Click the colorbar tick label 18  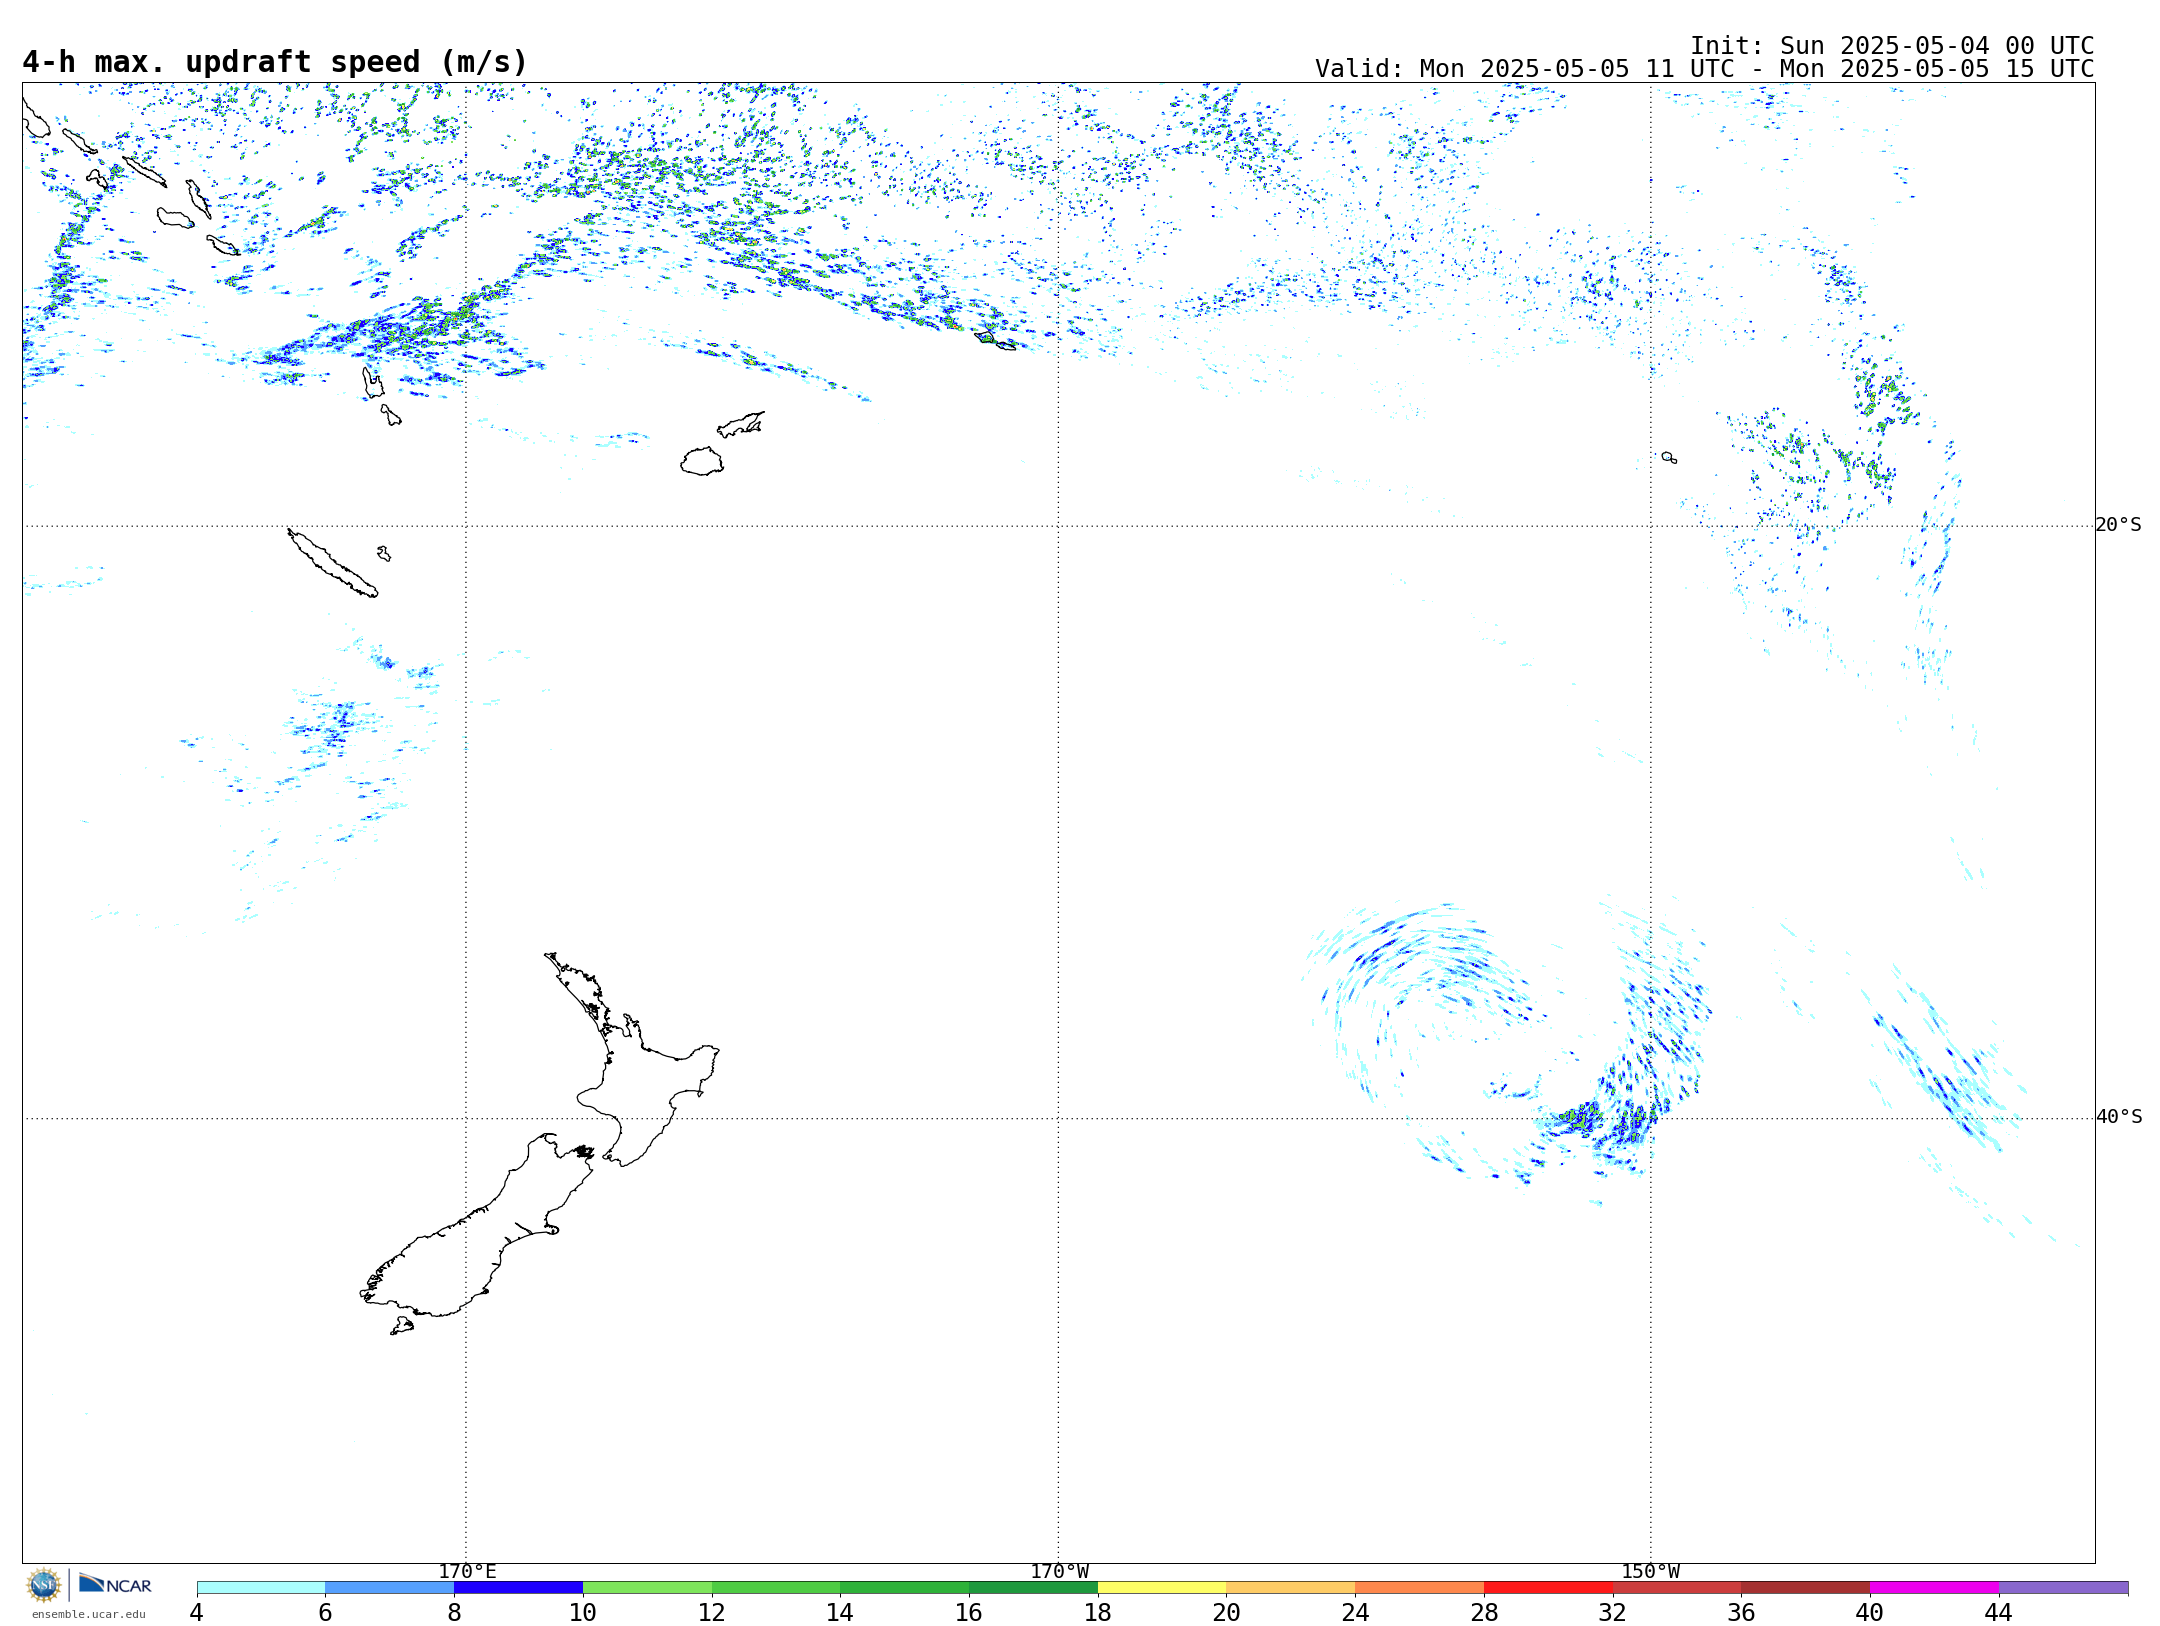coord(1098,1612)
